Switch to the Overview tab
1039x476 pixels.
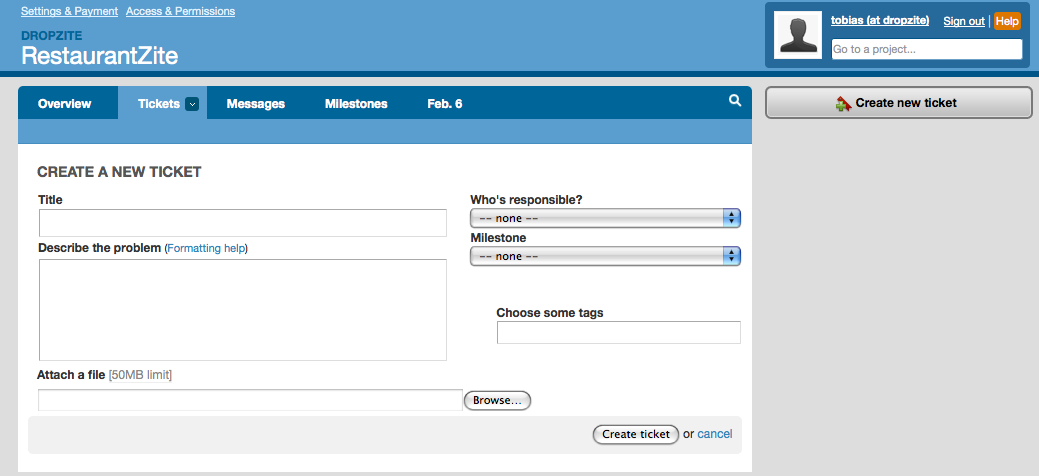[x=64, y=104]
